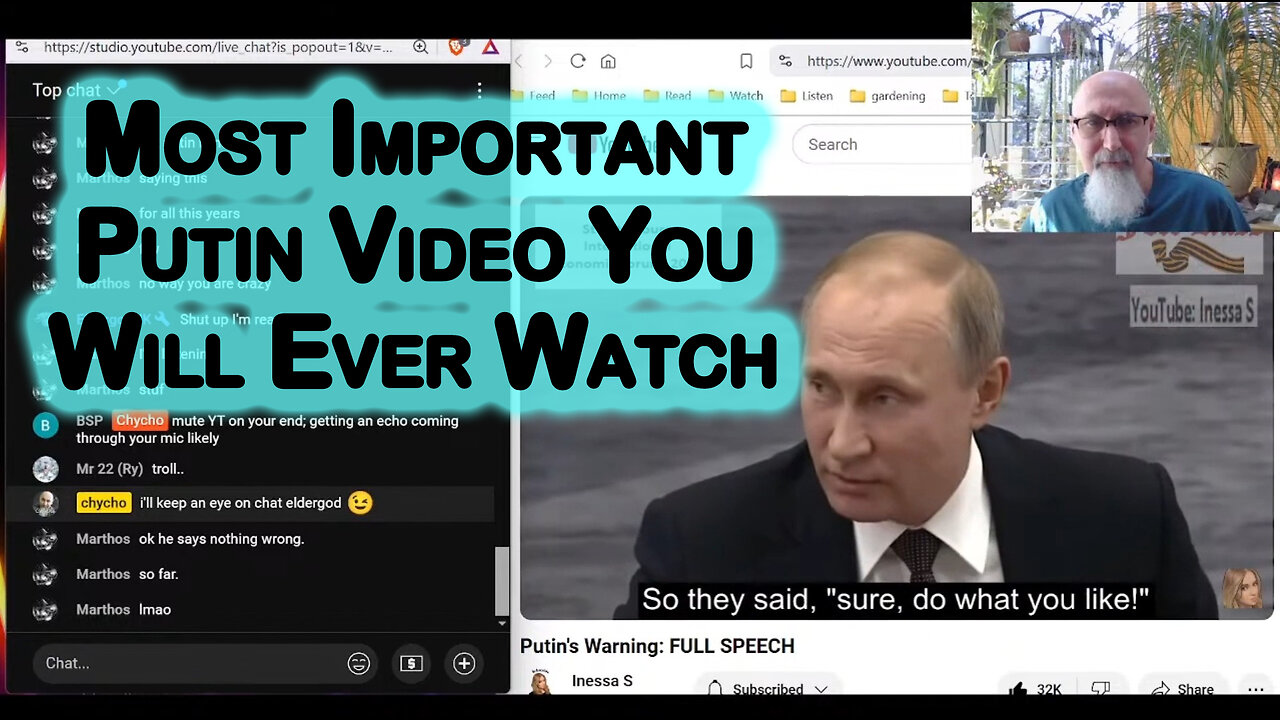Open Brave Shields lion icon
This screenshot has width=1280, height=720.
click(456, 47)
